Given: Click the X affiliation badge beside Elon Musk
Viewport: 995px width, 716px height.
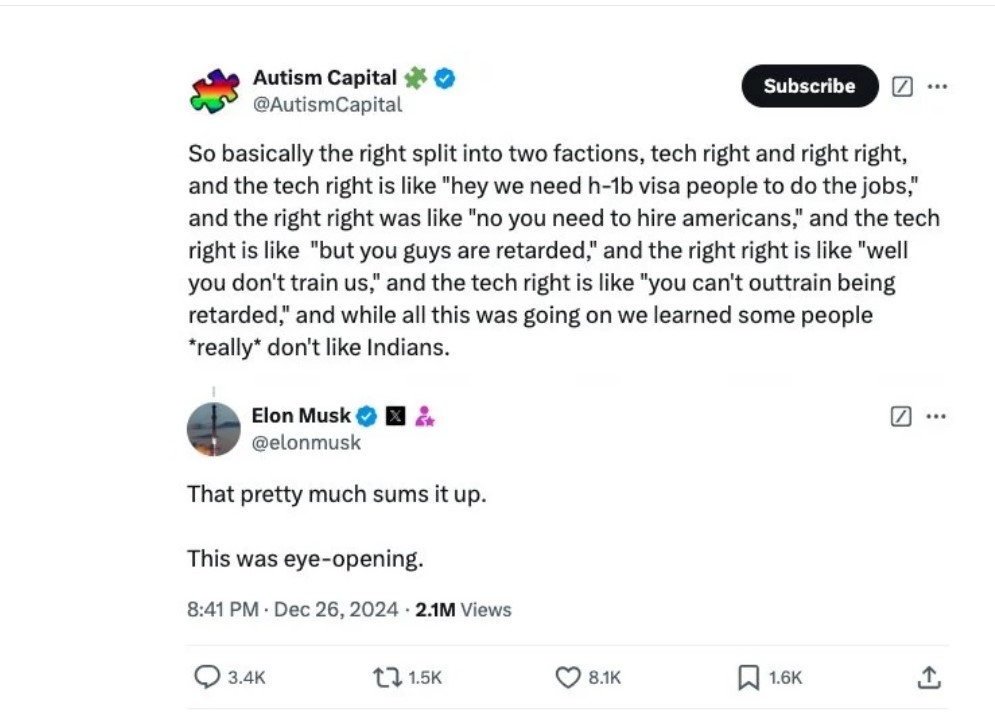Looking at the screenshot, I should pos(395,416).
